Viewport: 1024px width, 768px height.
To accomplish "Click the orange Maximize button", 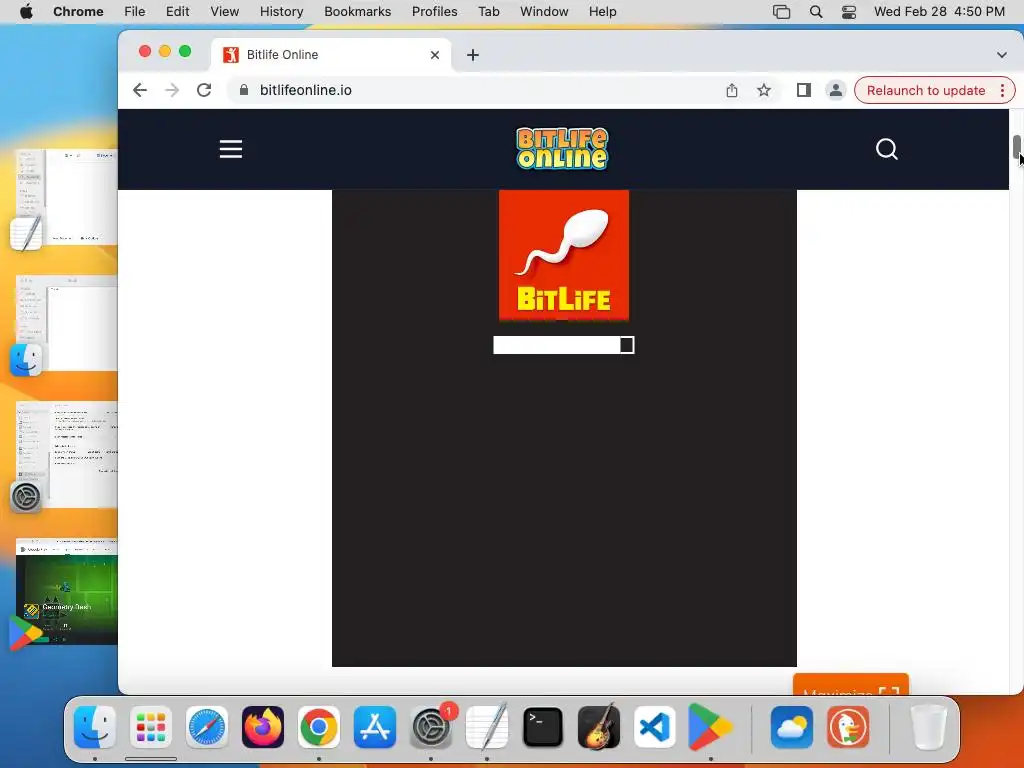I will click(850, 684).
